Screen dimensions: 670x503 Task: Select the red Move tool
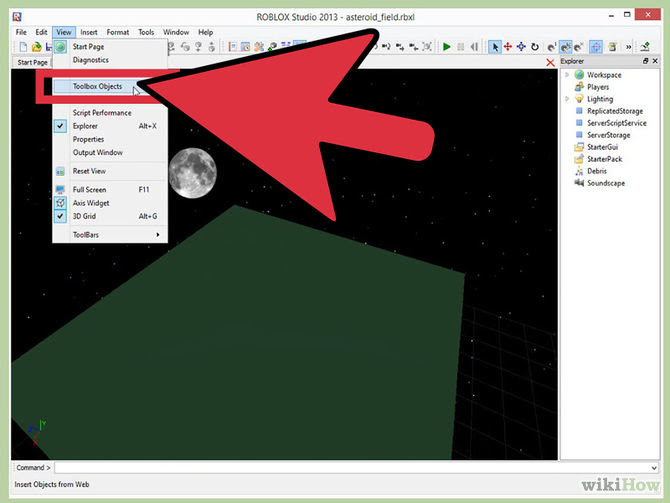(x=508, y=47)
